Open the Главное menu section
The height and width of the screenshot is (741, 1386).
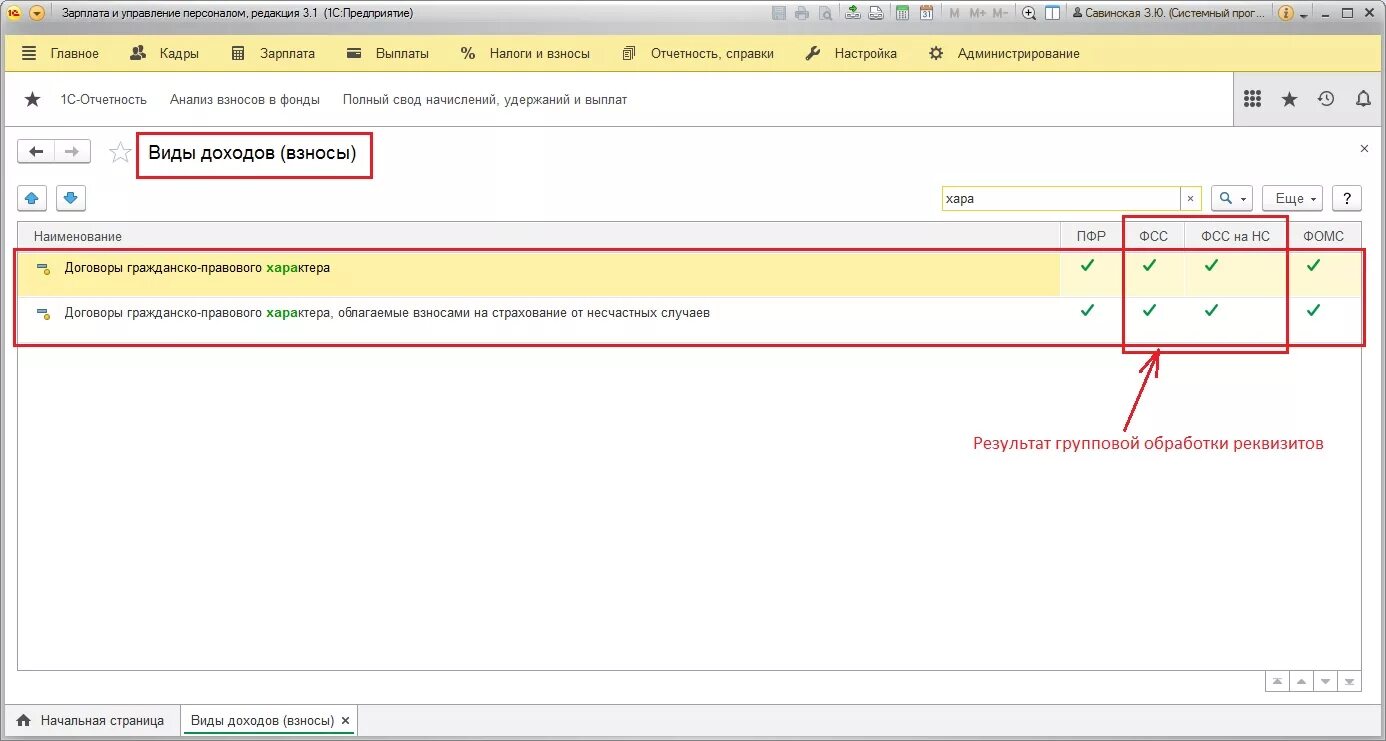click(60, 54)
